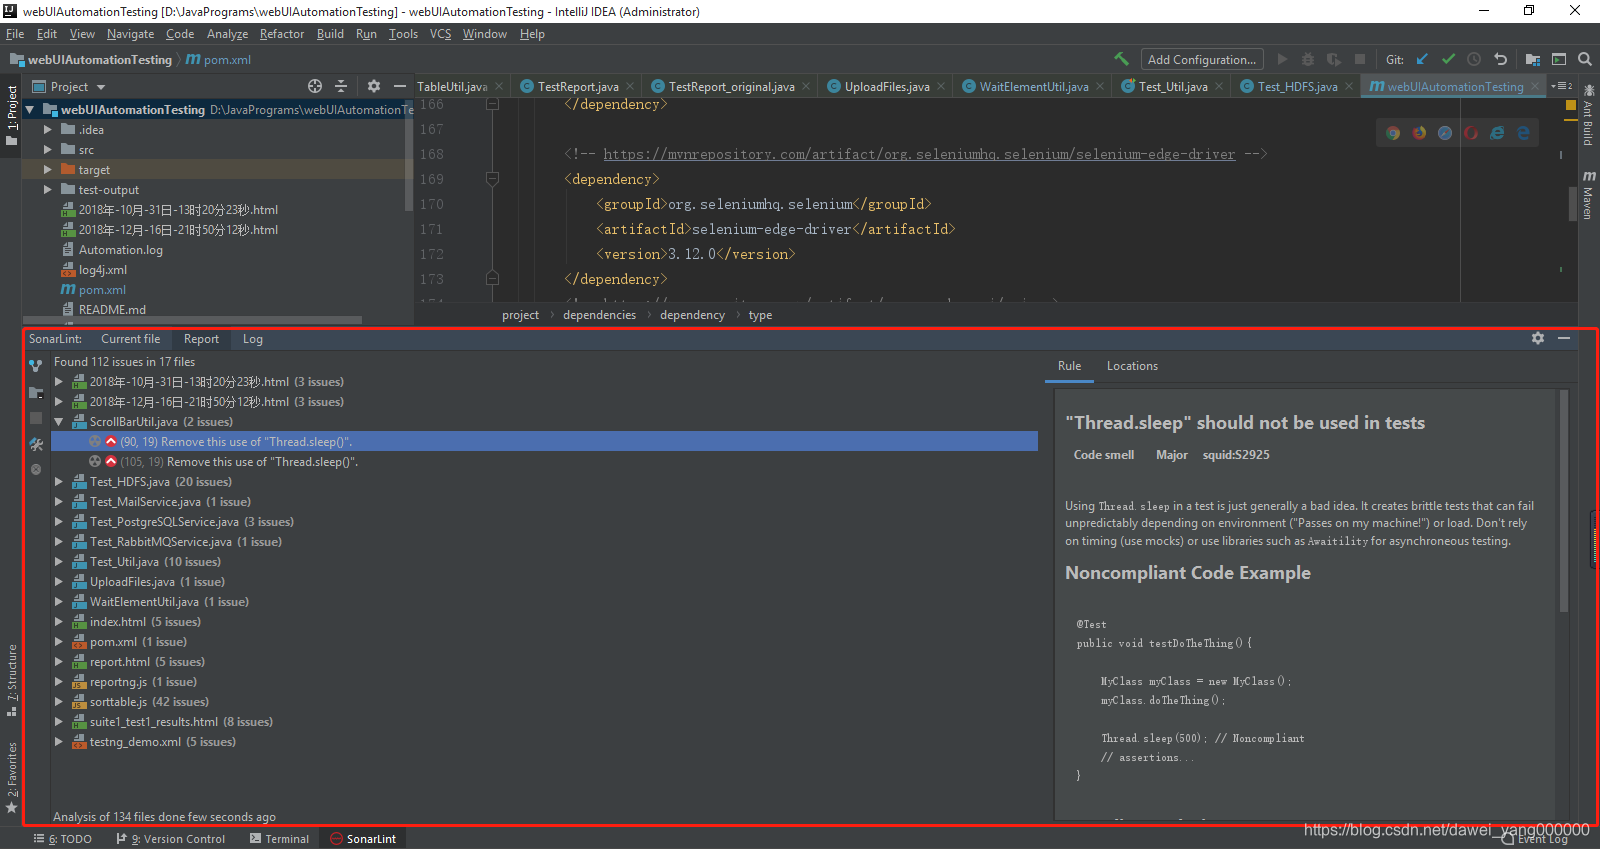This screenshot has height=849, width=1600.
Task: Click the Git Update Project arrow icon
Action: pyautogui.click(x=1422, y=59)
